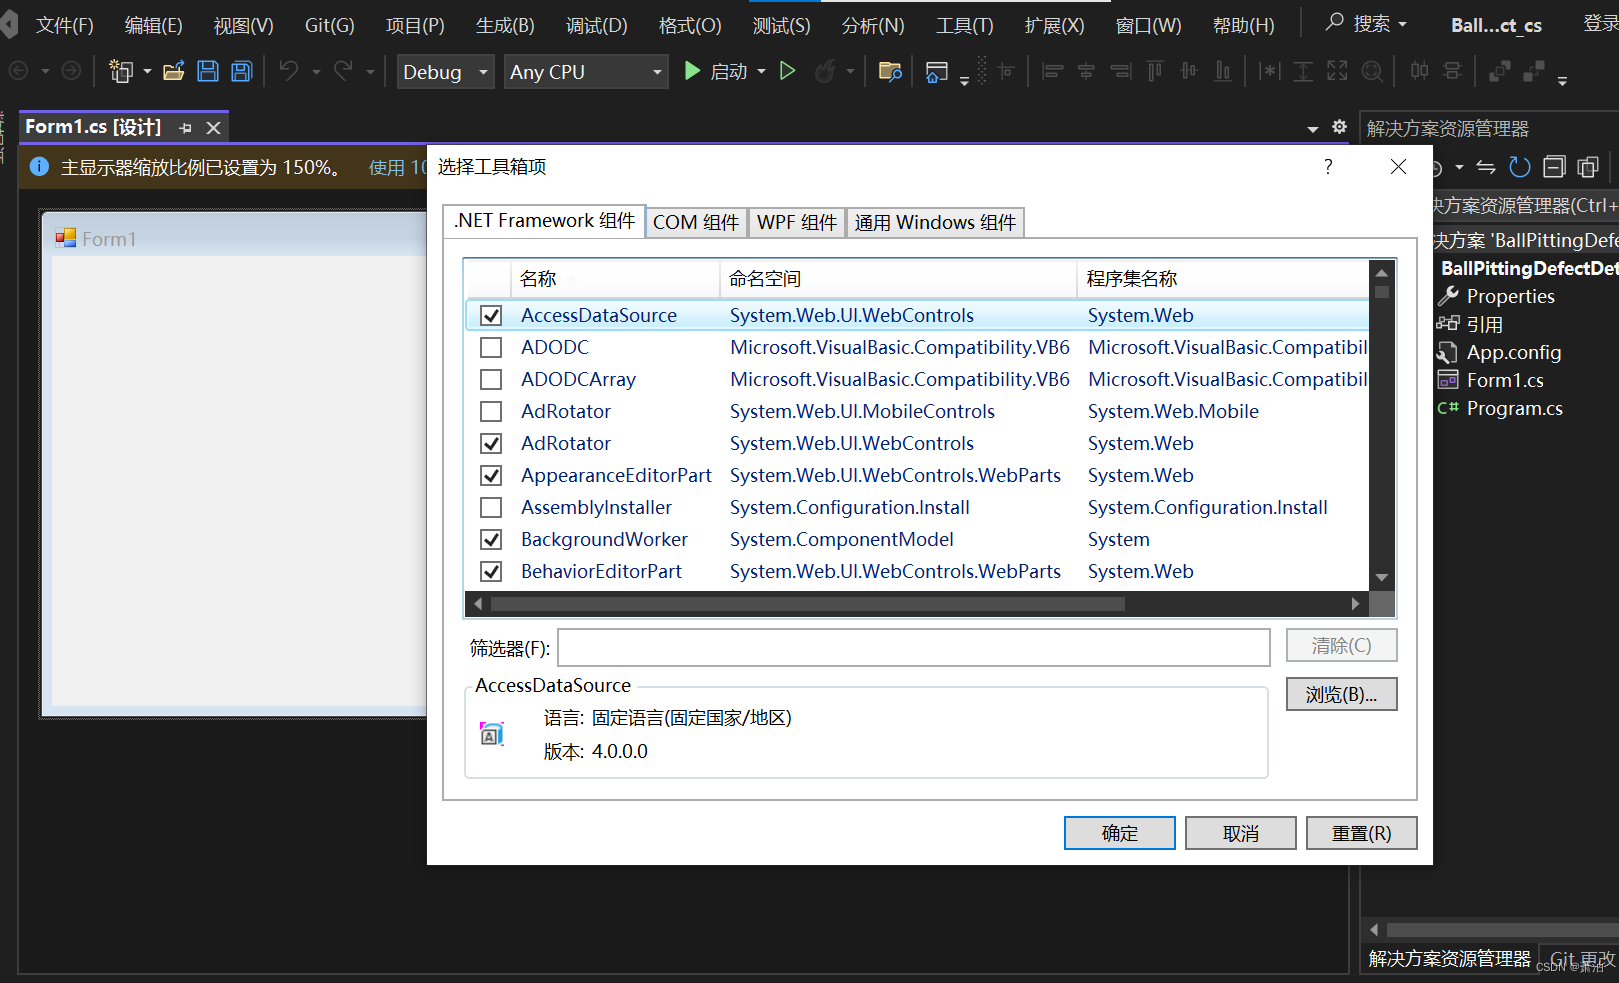Click the Start Without Debugging outline play icon
This screenshot has height=983, width=1619.
(x=788, y=71)
